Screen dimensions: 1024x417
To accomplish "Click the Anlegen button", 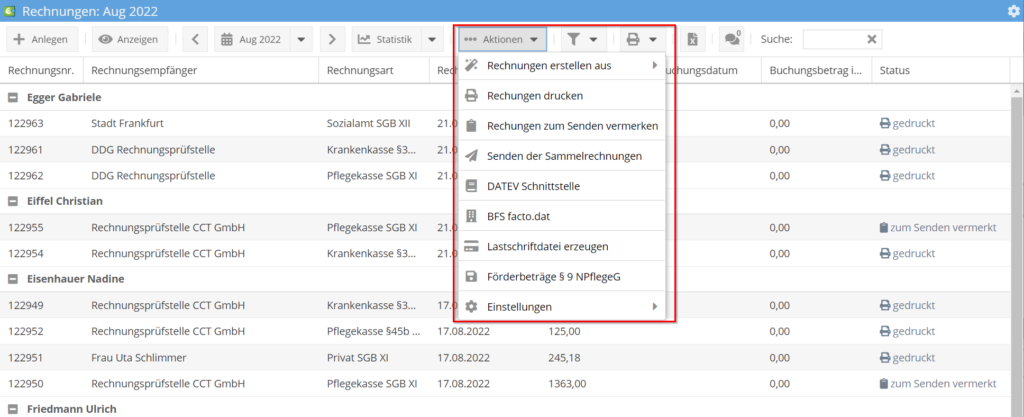I will pyautogui.click(x=42, y=39).
